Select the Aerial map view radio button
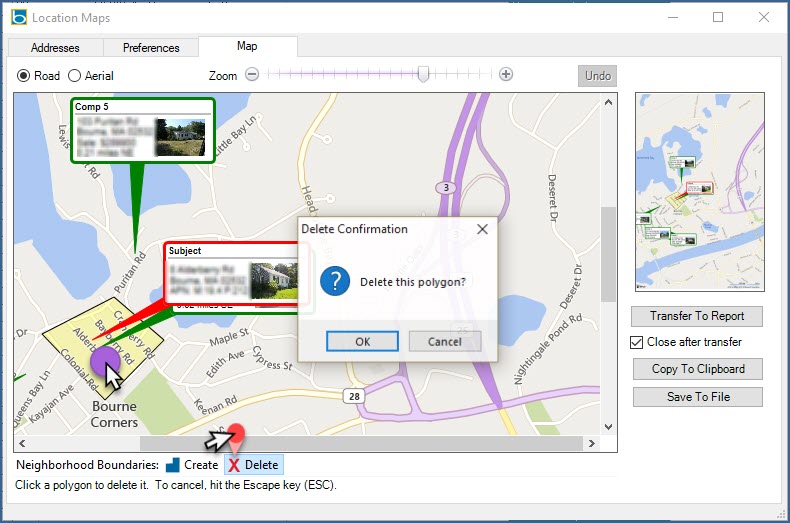Screen dimensions: 790x523 (x=74, y=76)
